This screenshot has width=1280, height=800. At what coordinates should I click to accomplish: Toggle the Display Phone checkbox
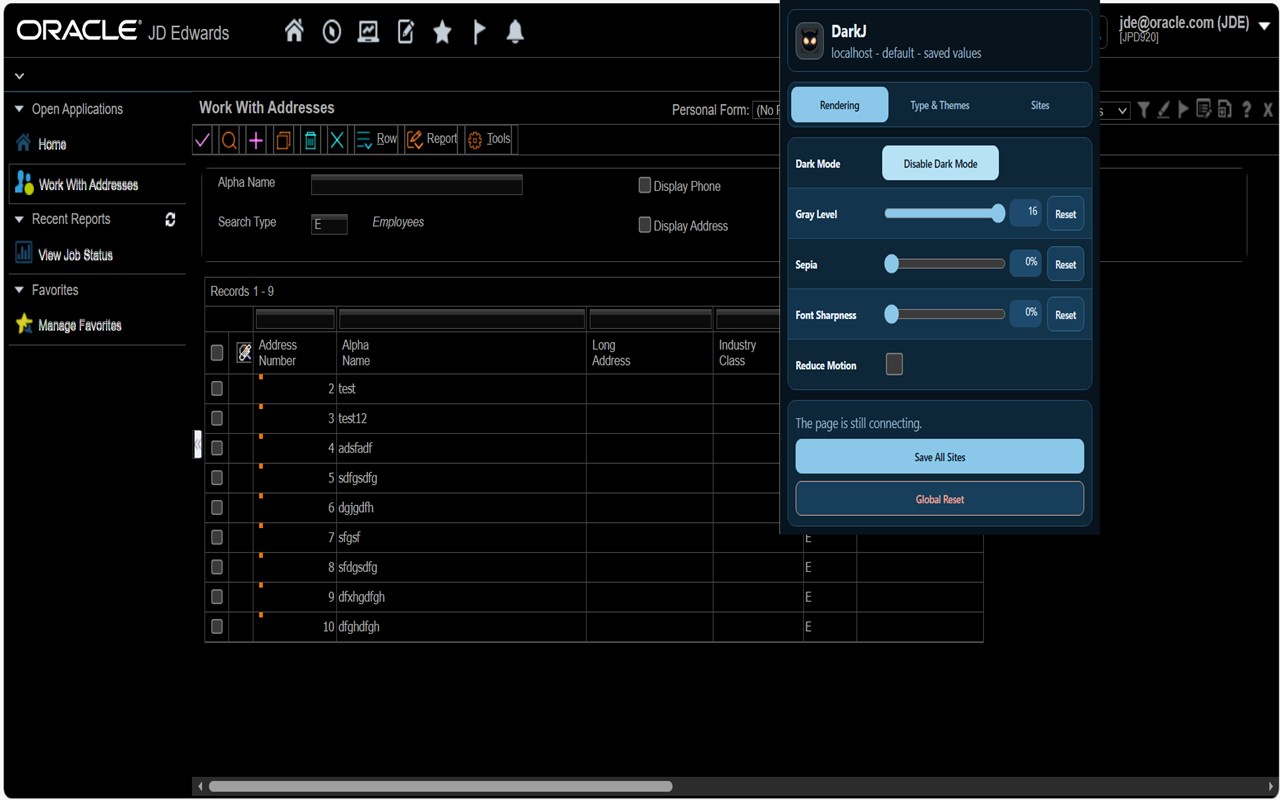tap(645, 185)
